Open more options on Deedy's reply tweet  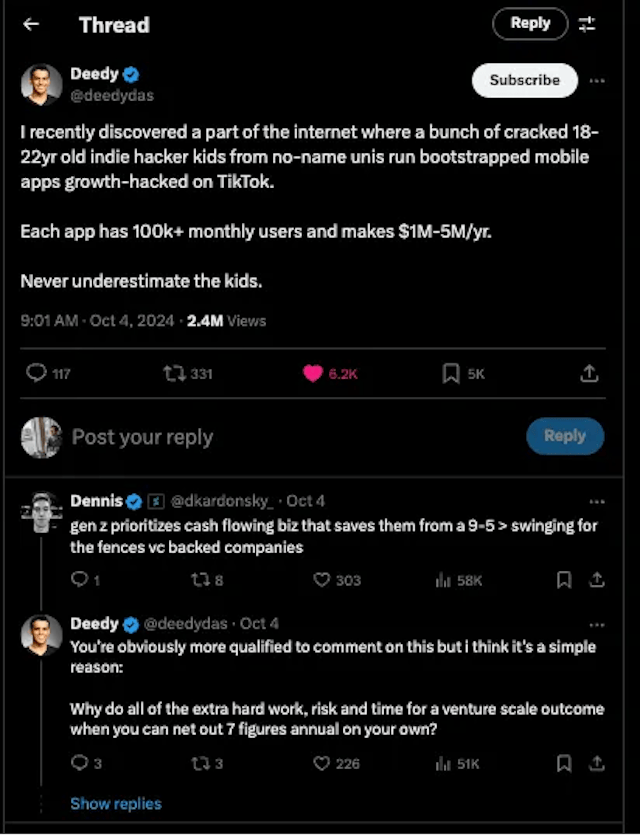(597, 623)
